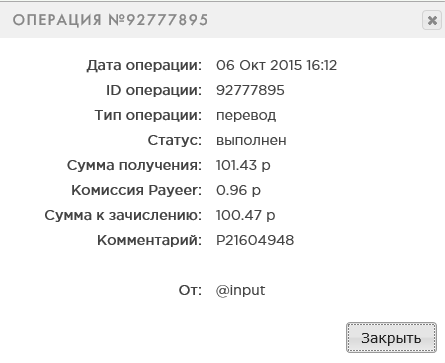The image size is (445, 363).
Task: Click the ID операции label
Action: (154, 91)
